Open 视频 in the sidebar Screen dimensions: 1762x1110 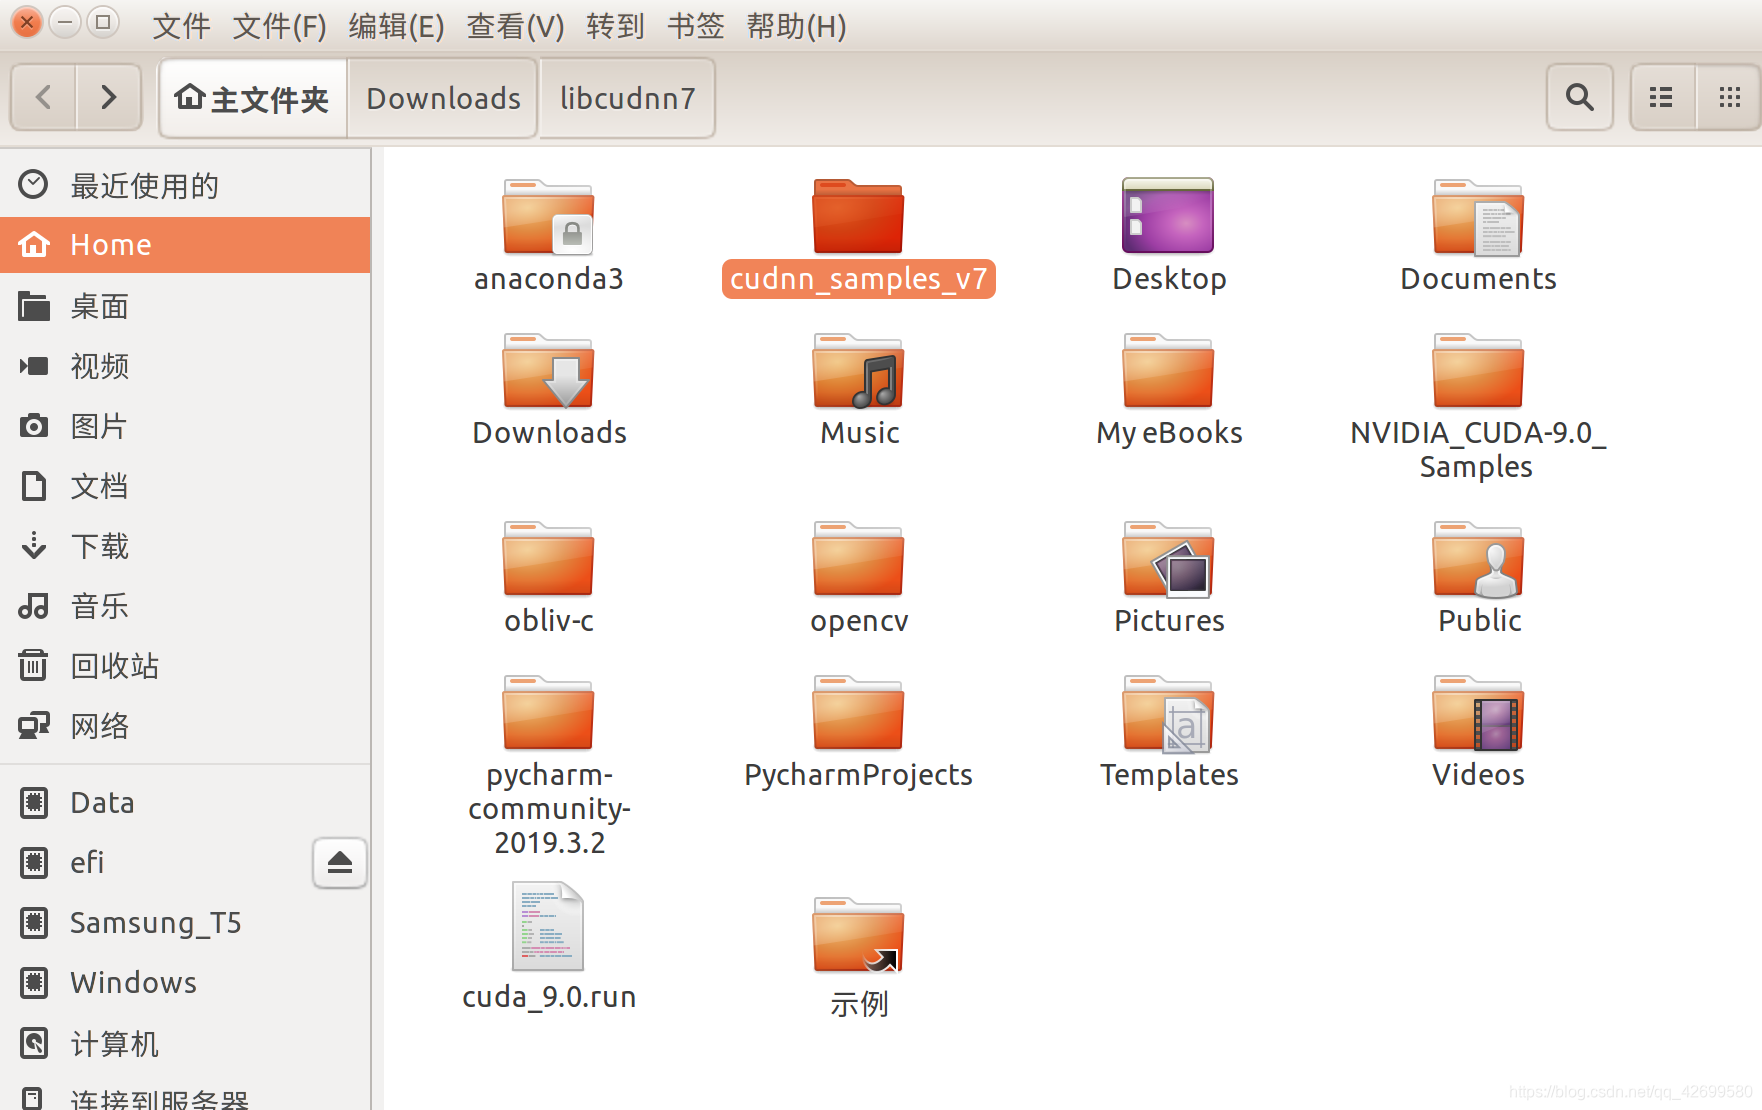185,366
